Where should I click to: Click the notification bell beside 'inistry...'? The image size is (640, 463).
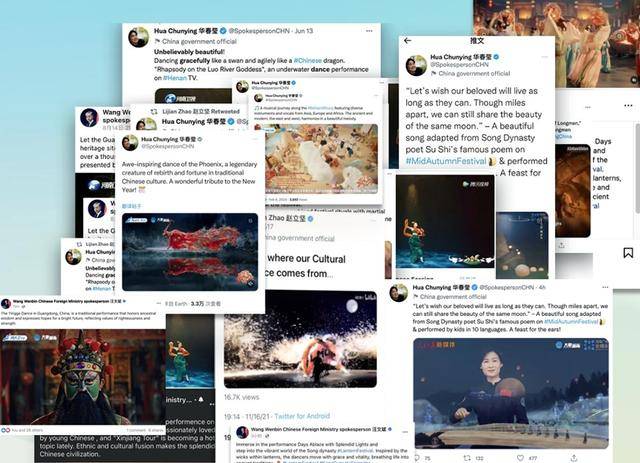[x=201, y=399]
